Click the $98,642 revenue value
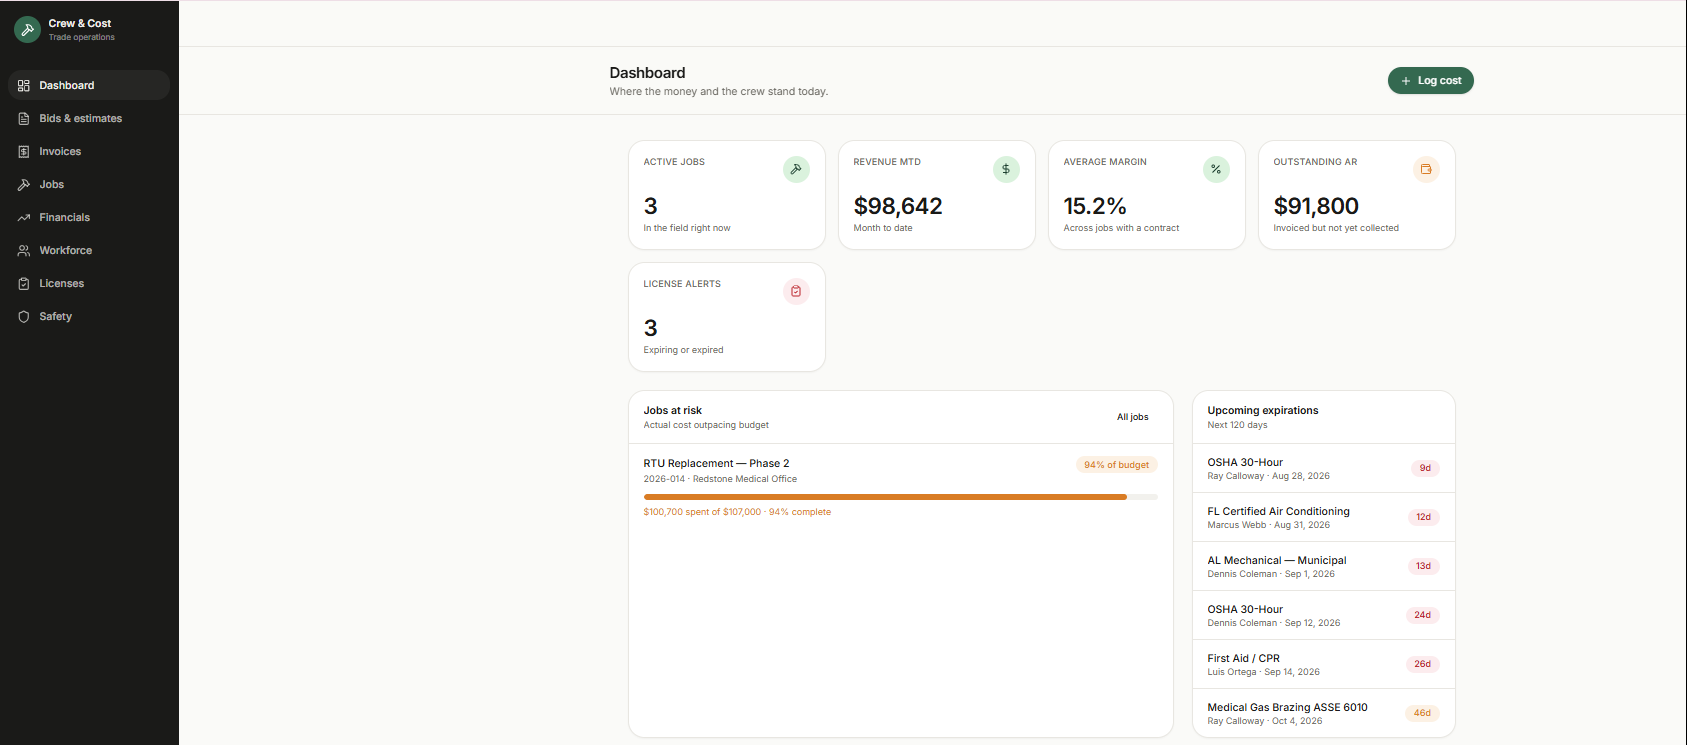This screenshot has width=1687, height=745. click(898, 206)
